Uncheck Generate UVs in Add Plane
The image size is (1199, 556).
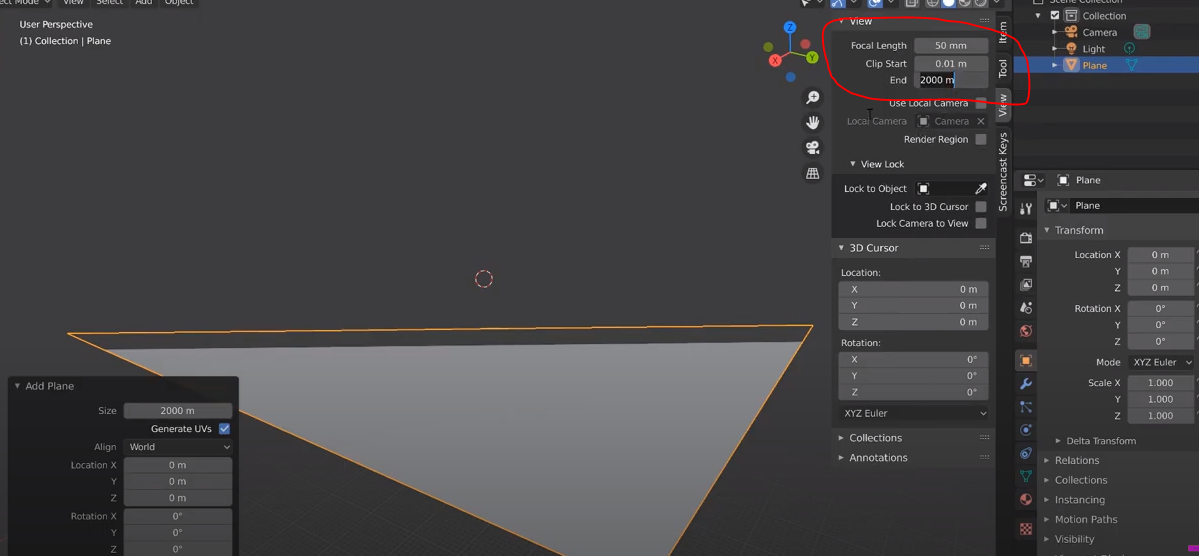pos(224,429)
